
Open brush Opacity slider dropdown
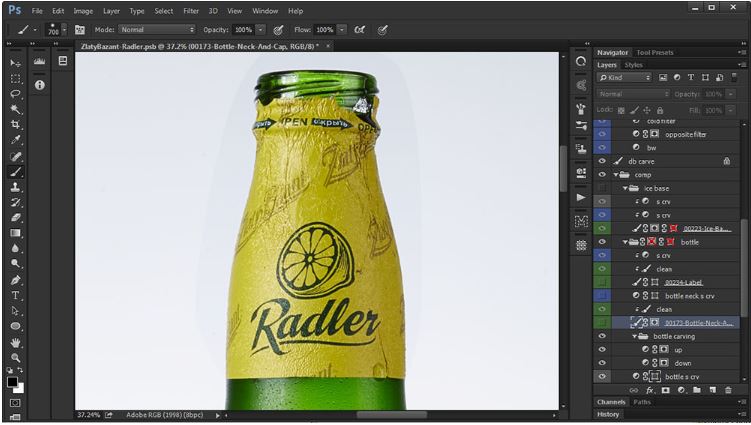(261, 30)
